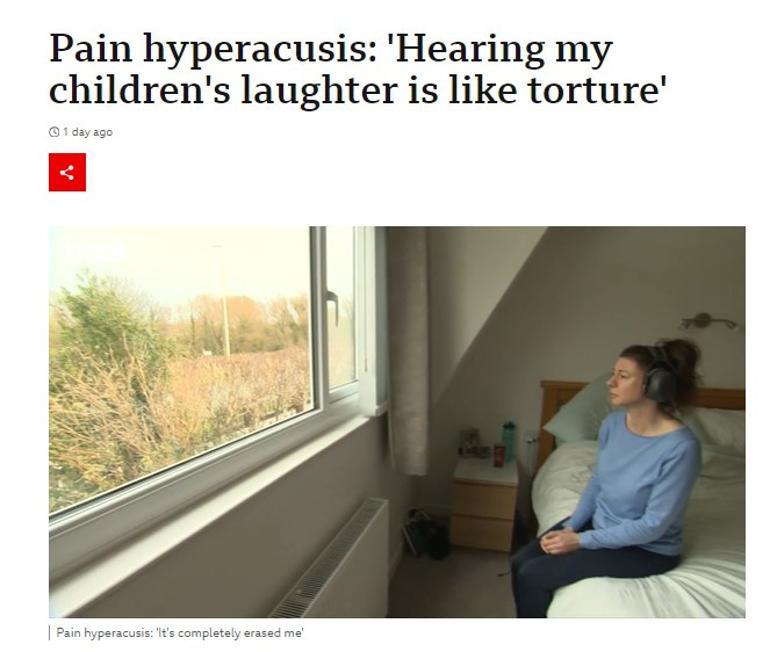Click the vertical bar before the caption
The image size is (770, 652).
(x=50, y=633)
